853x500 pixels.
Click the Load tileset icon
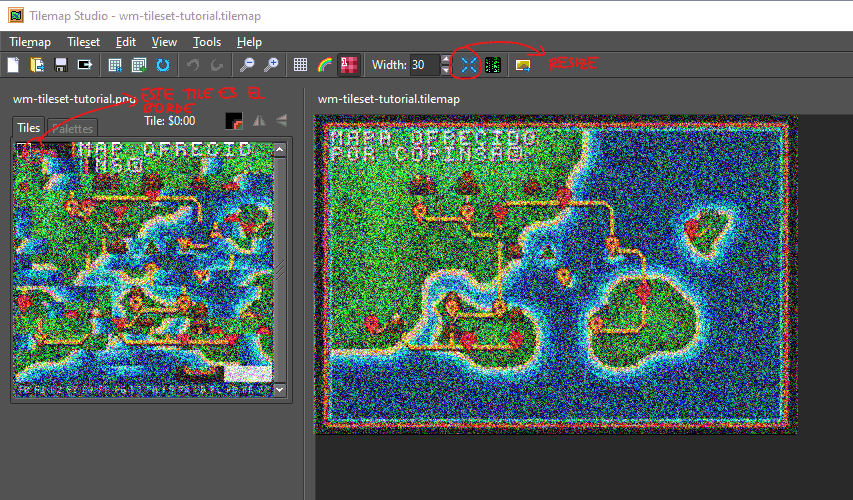point(115,65)
